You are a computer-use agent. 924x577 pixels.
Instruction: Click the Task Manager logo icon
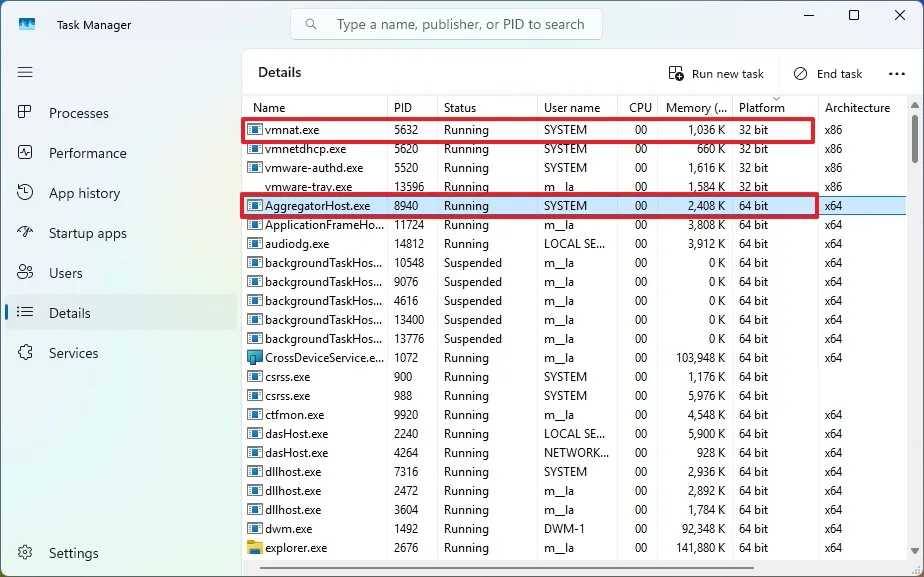(25, 23)
